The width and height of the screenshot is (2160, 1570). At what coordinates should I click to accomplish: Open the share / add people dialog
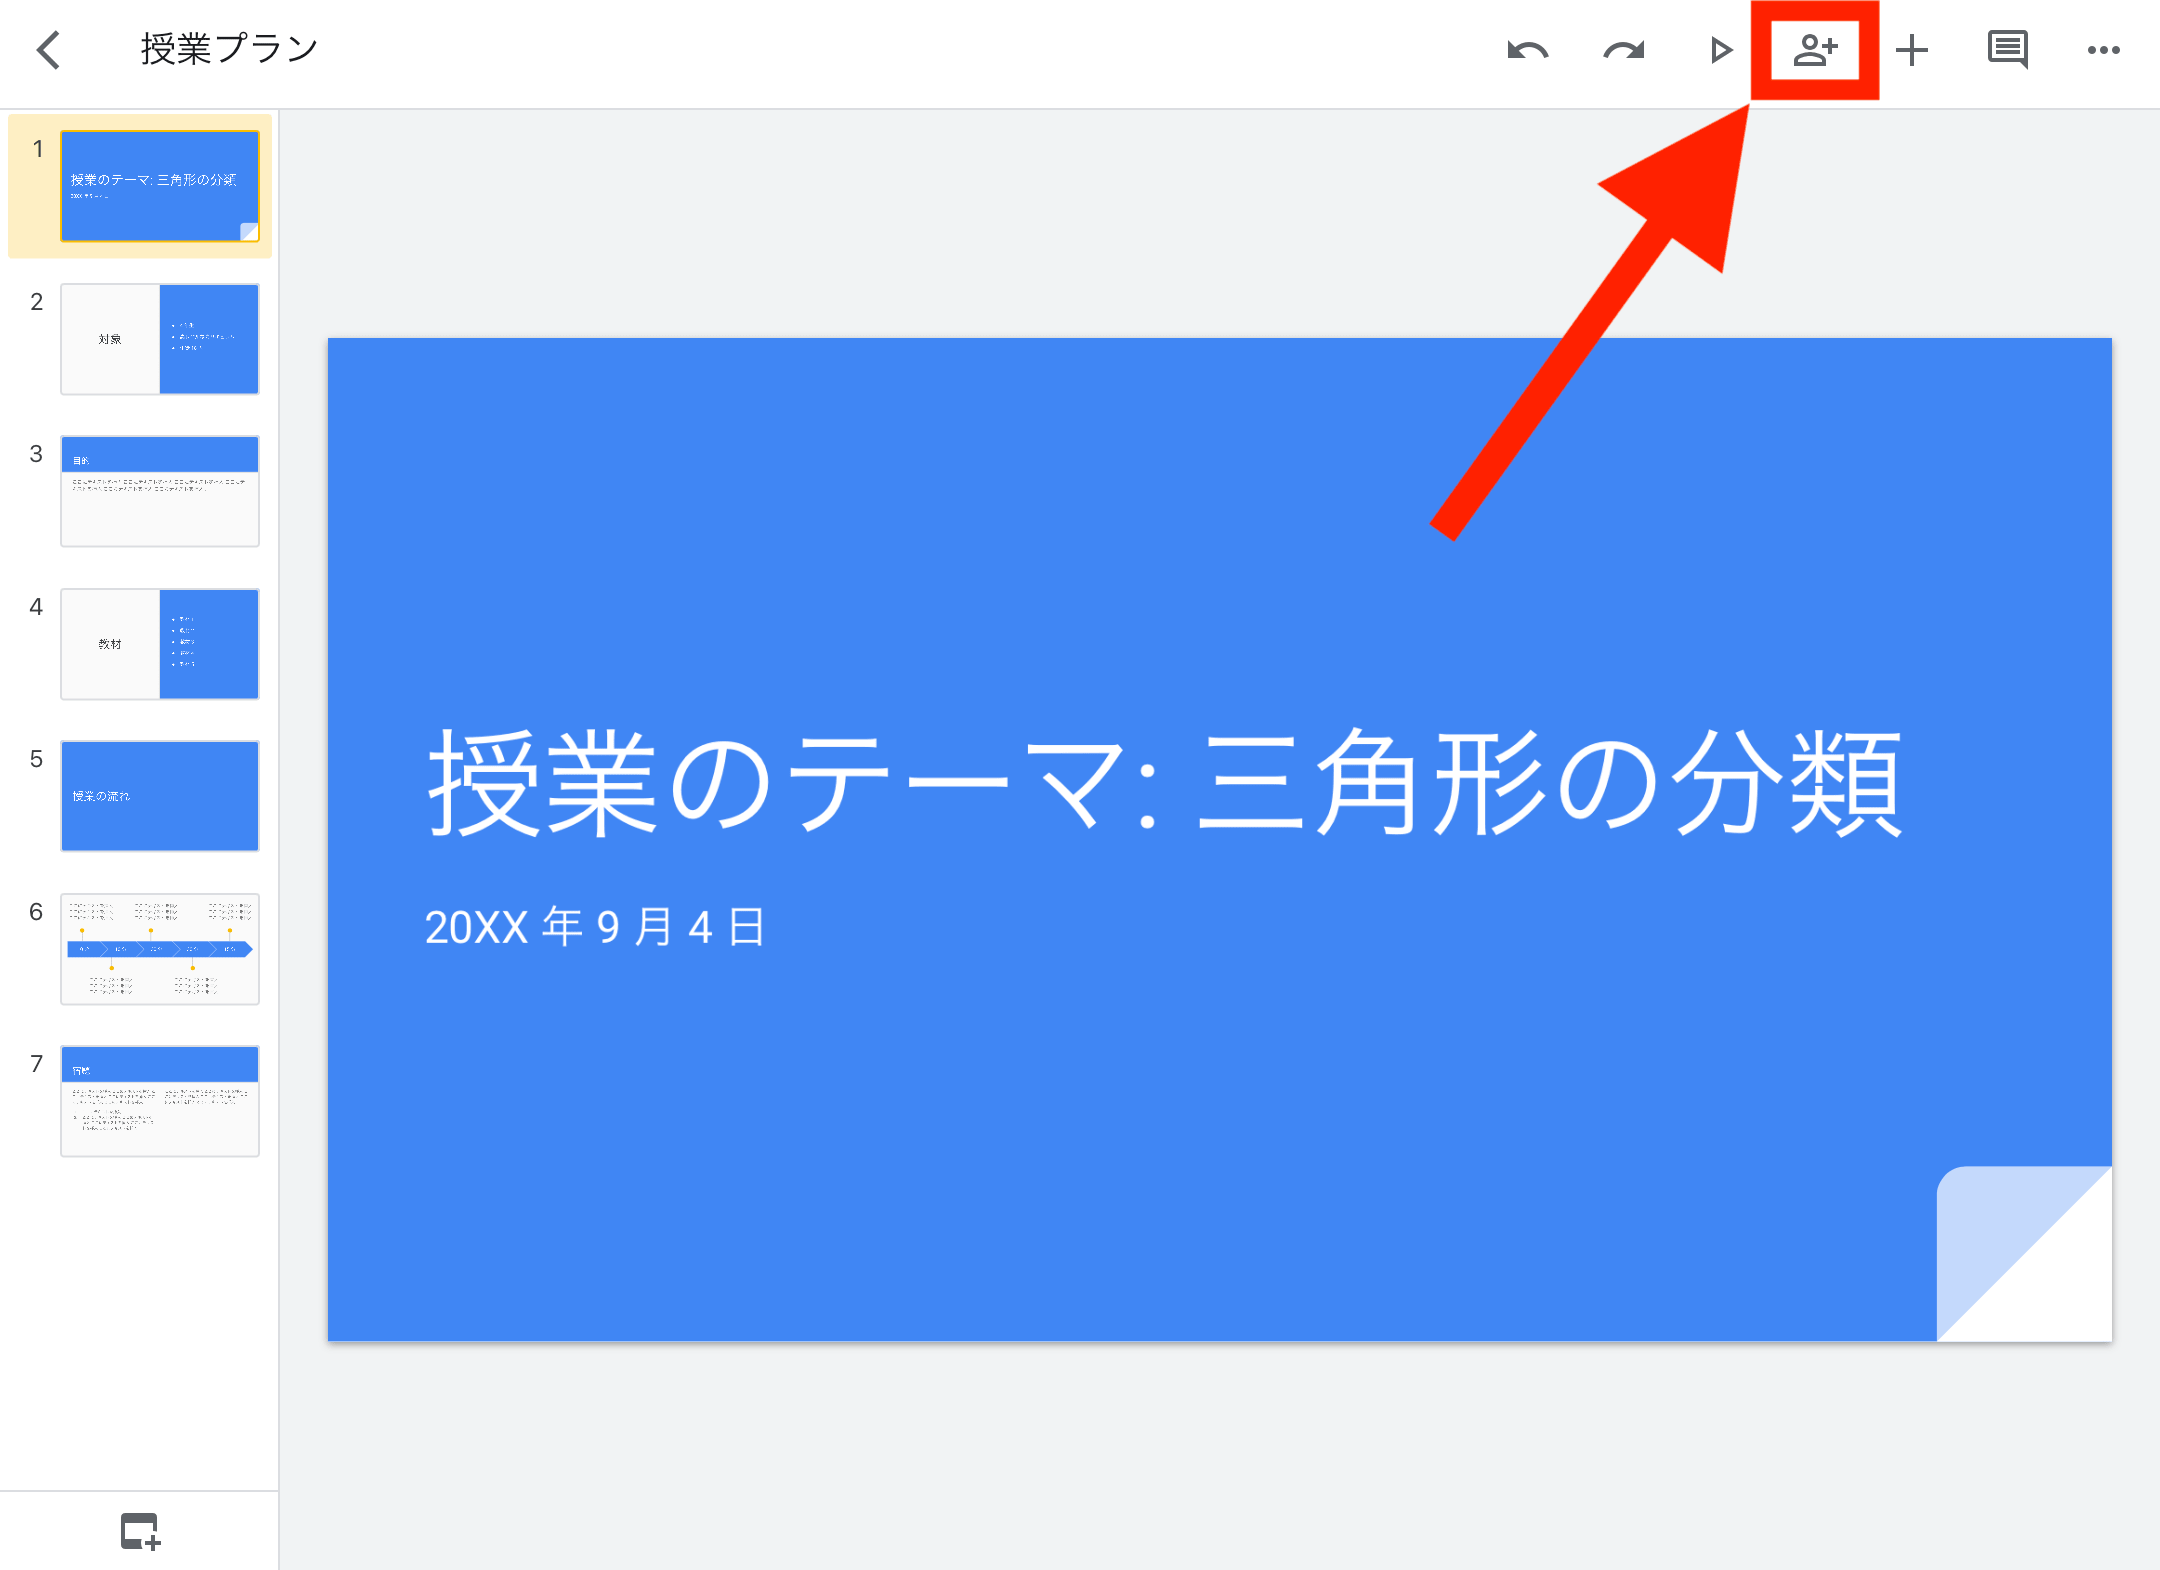pos(1815,50)
